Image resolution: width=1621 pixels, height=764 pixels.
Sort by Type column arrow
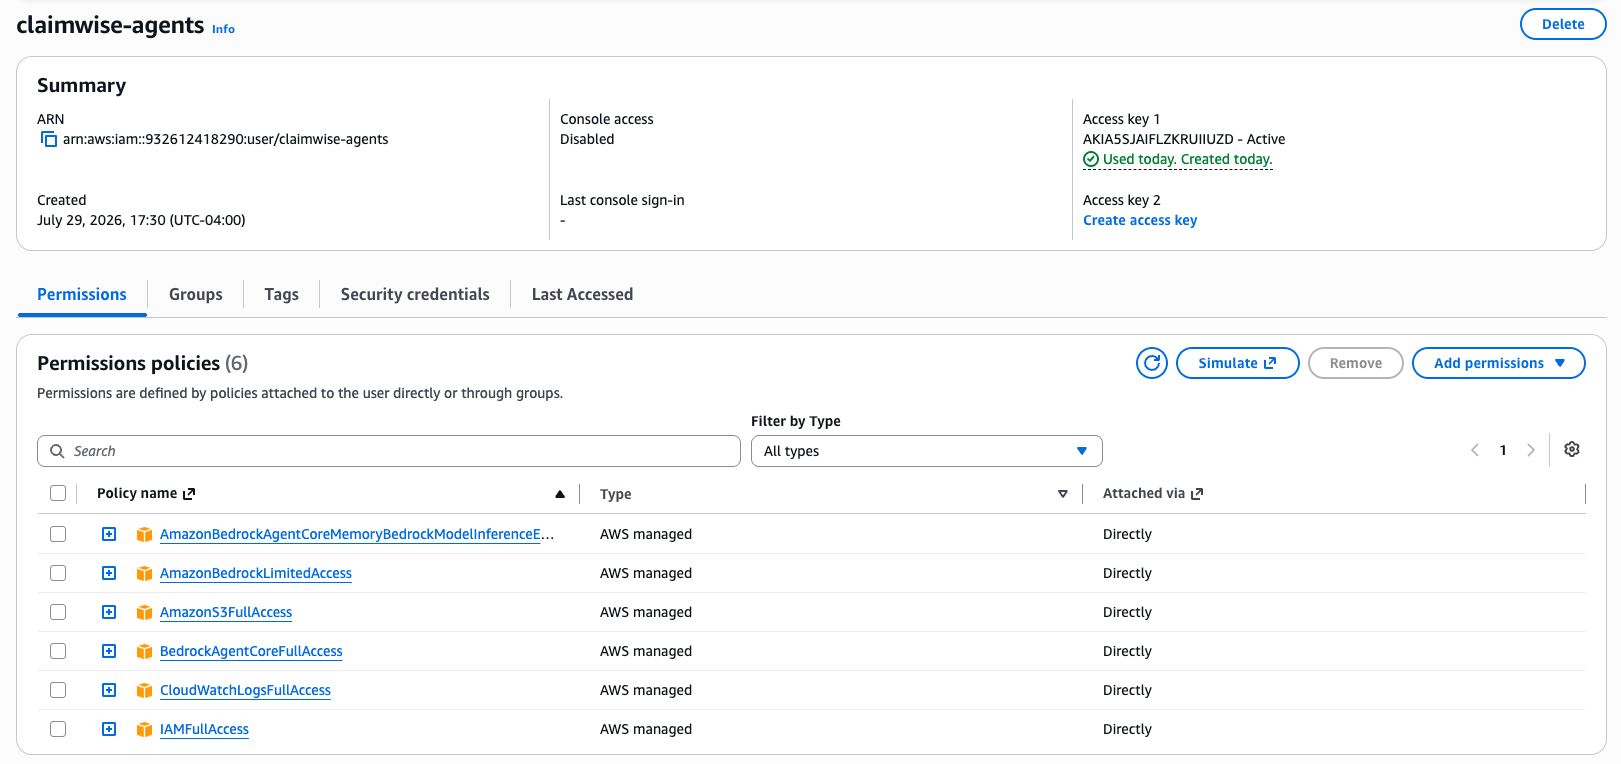click(1063, 494)
